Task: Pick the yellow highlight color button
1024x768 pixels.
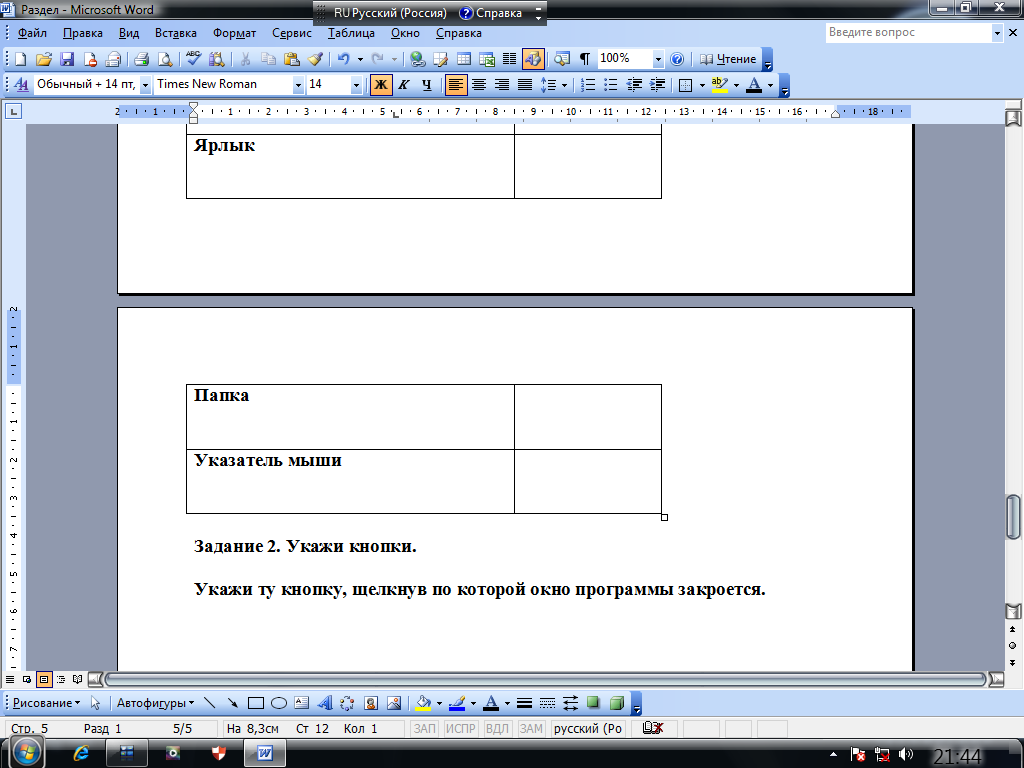Action: coord(719,84)
